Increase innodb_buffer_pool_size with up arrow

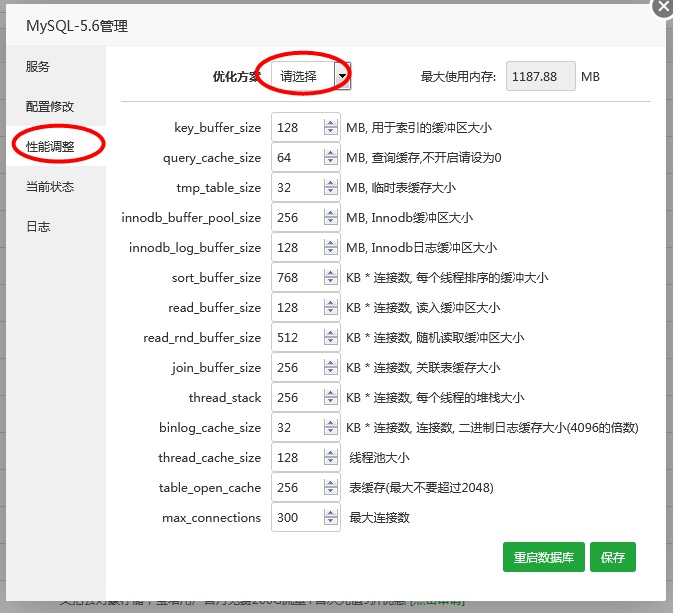330,213
